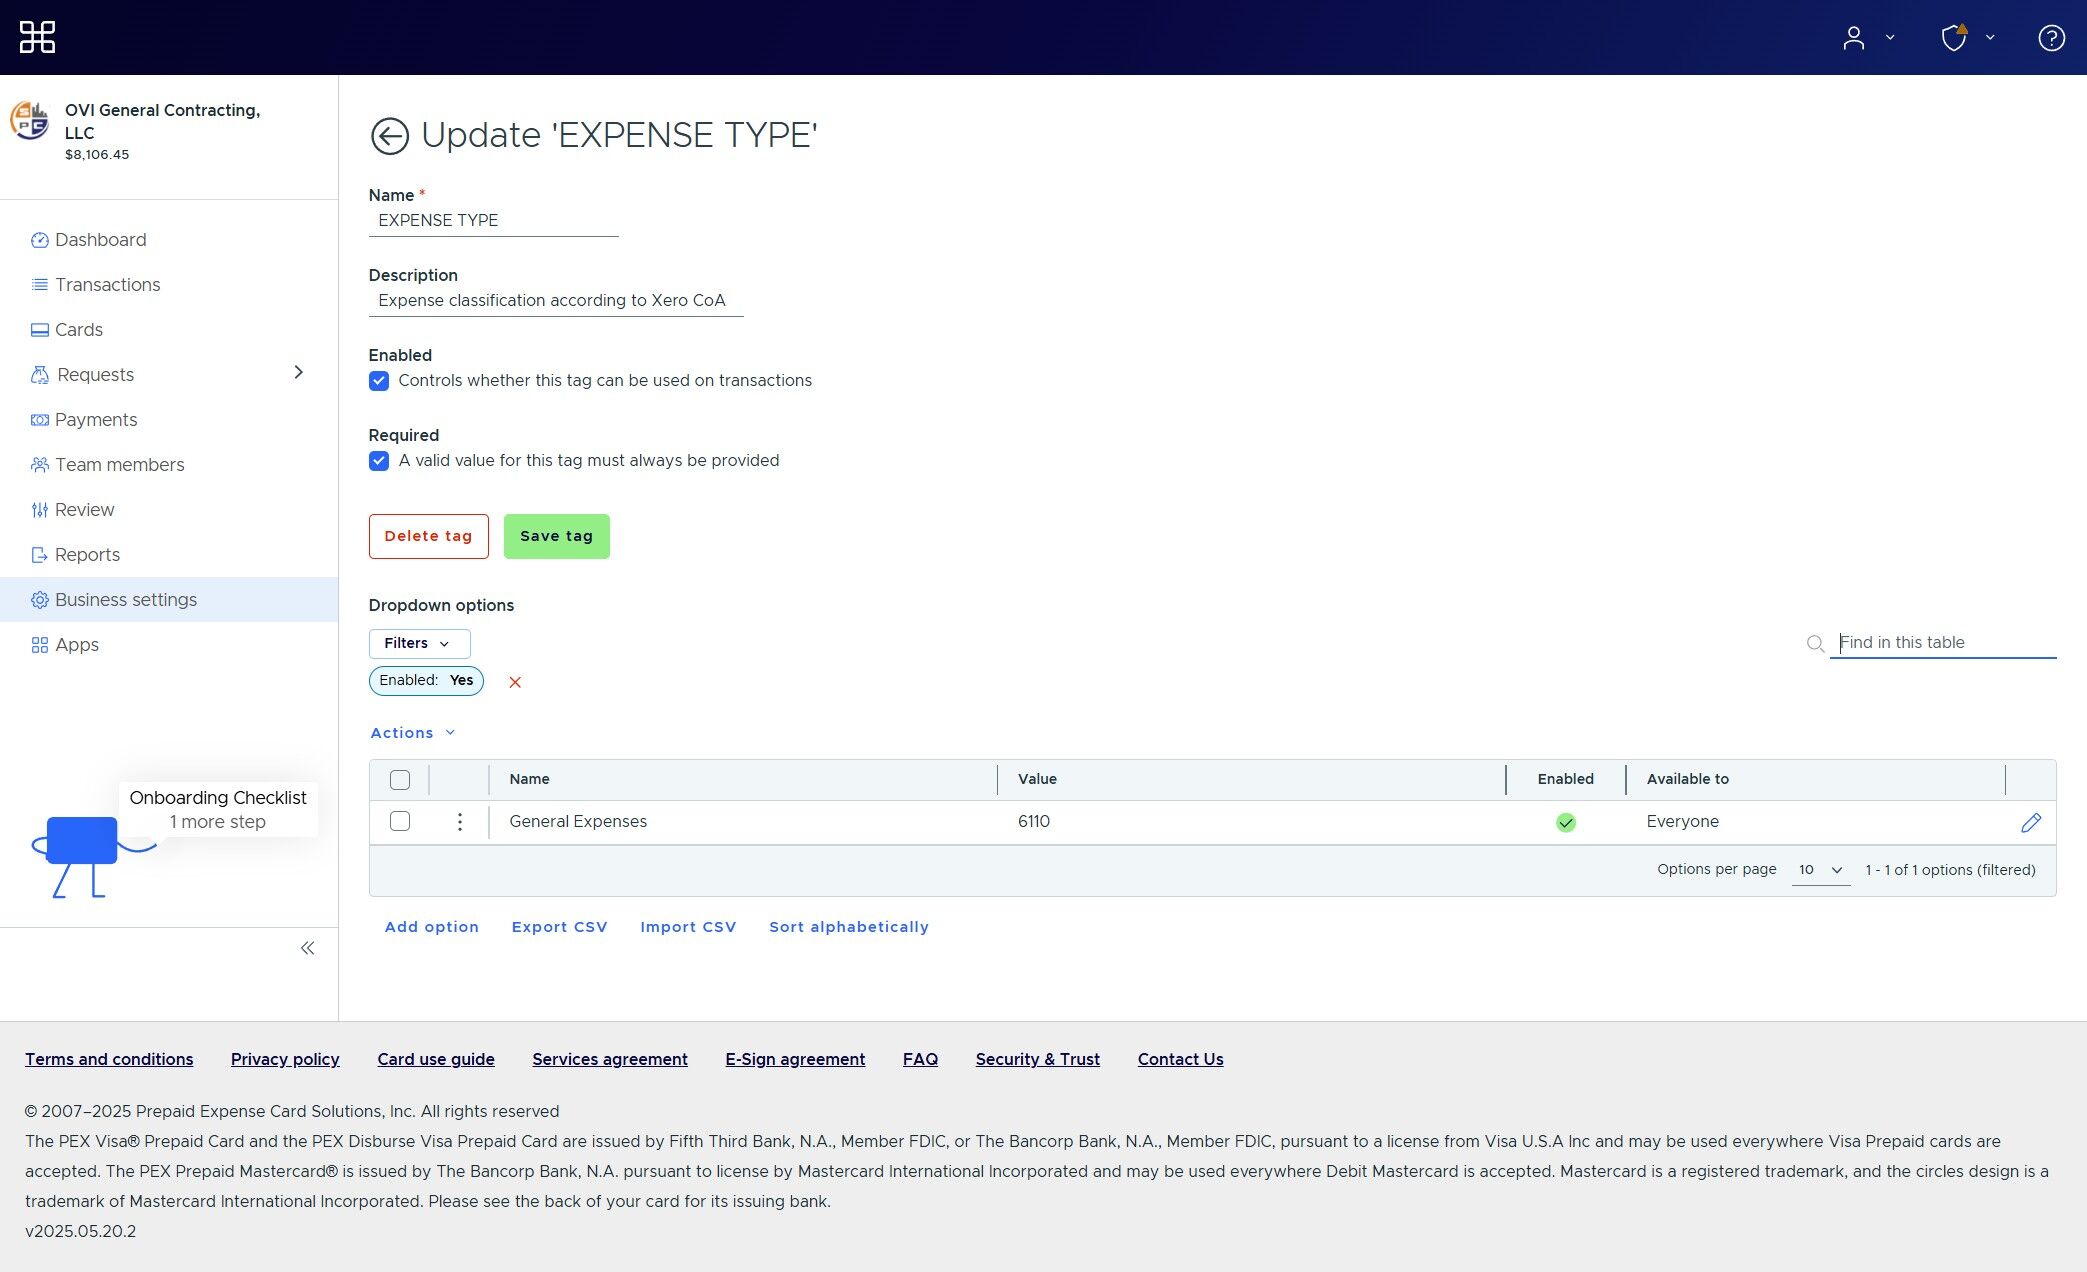Open the shield security icon menu
This screenshot has width=2087, height=1272.
[x=1956, y=38]
